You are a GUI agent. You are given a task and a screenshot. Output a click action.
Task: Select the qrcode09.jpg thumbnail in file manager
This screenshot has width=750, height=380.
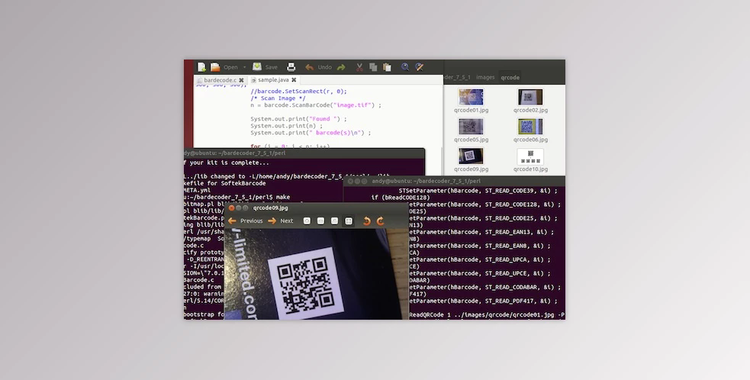click(471, 156)
